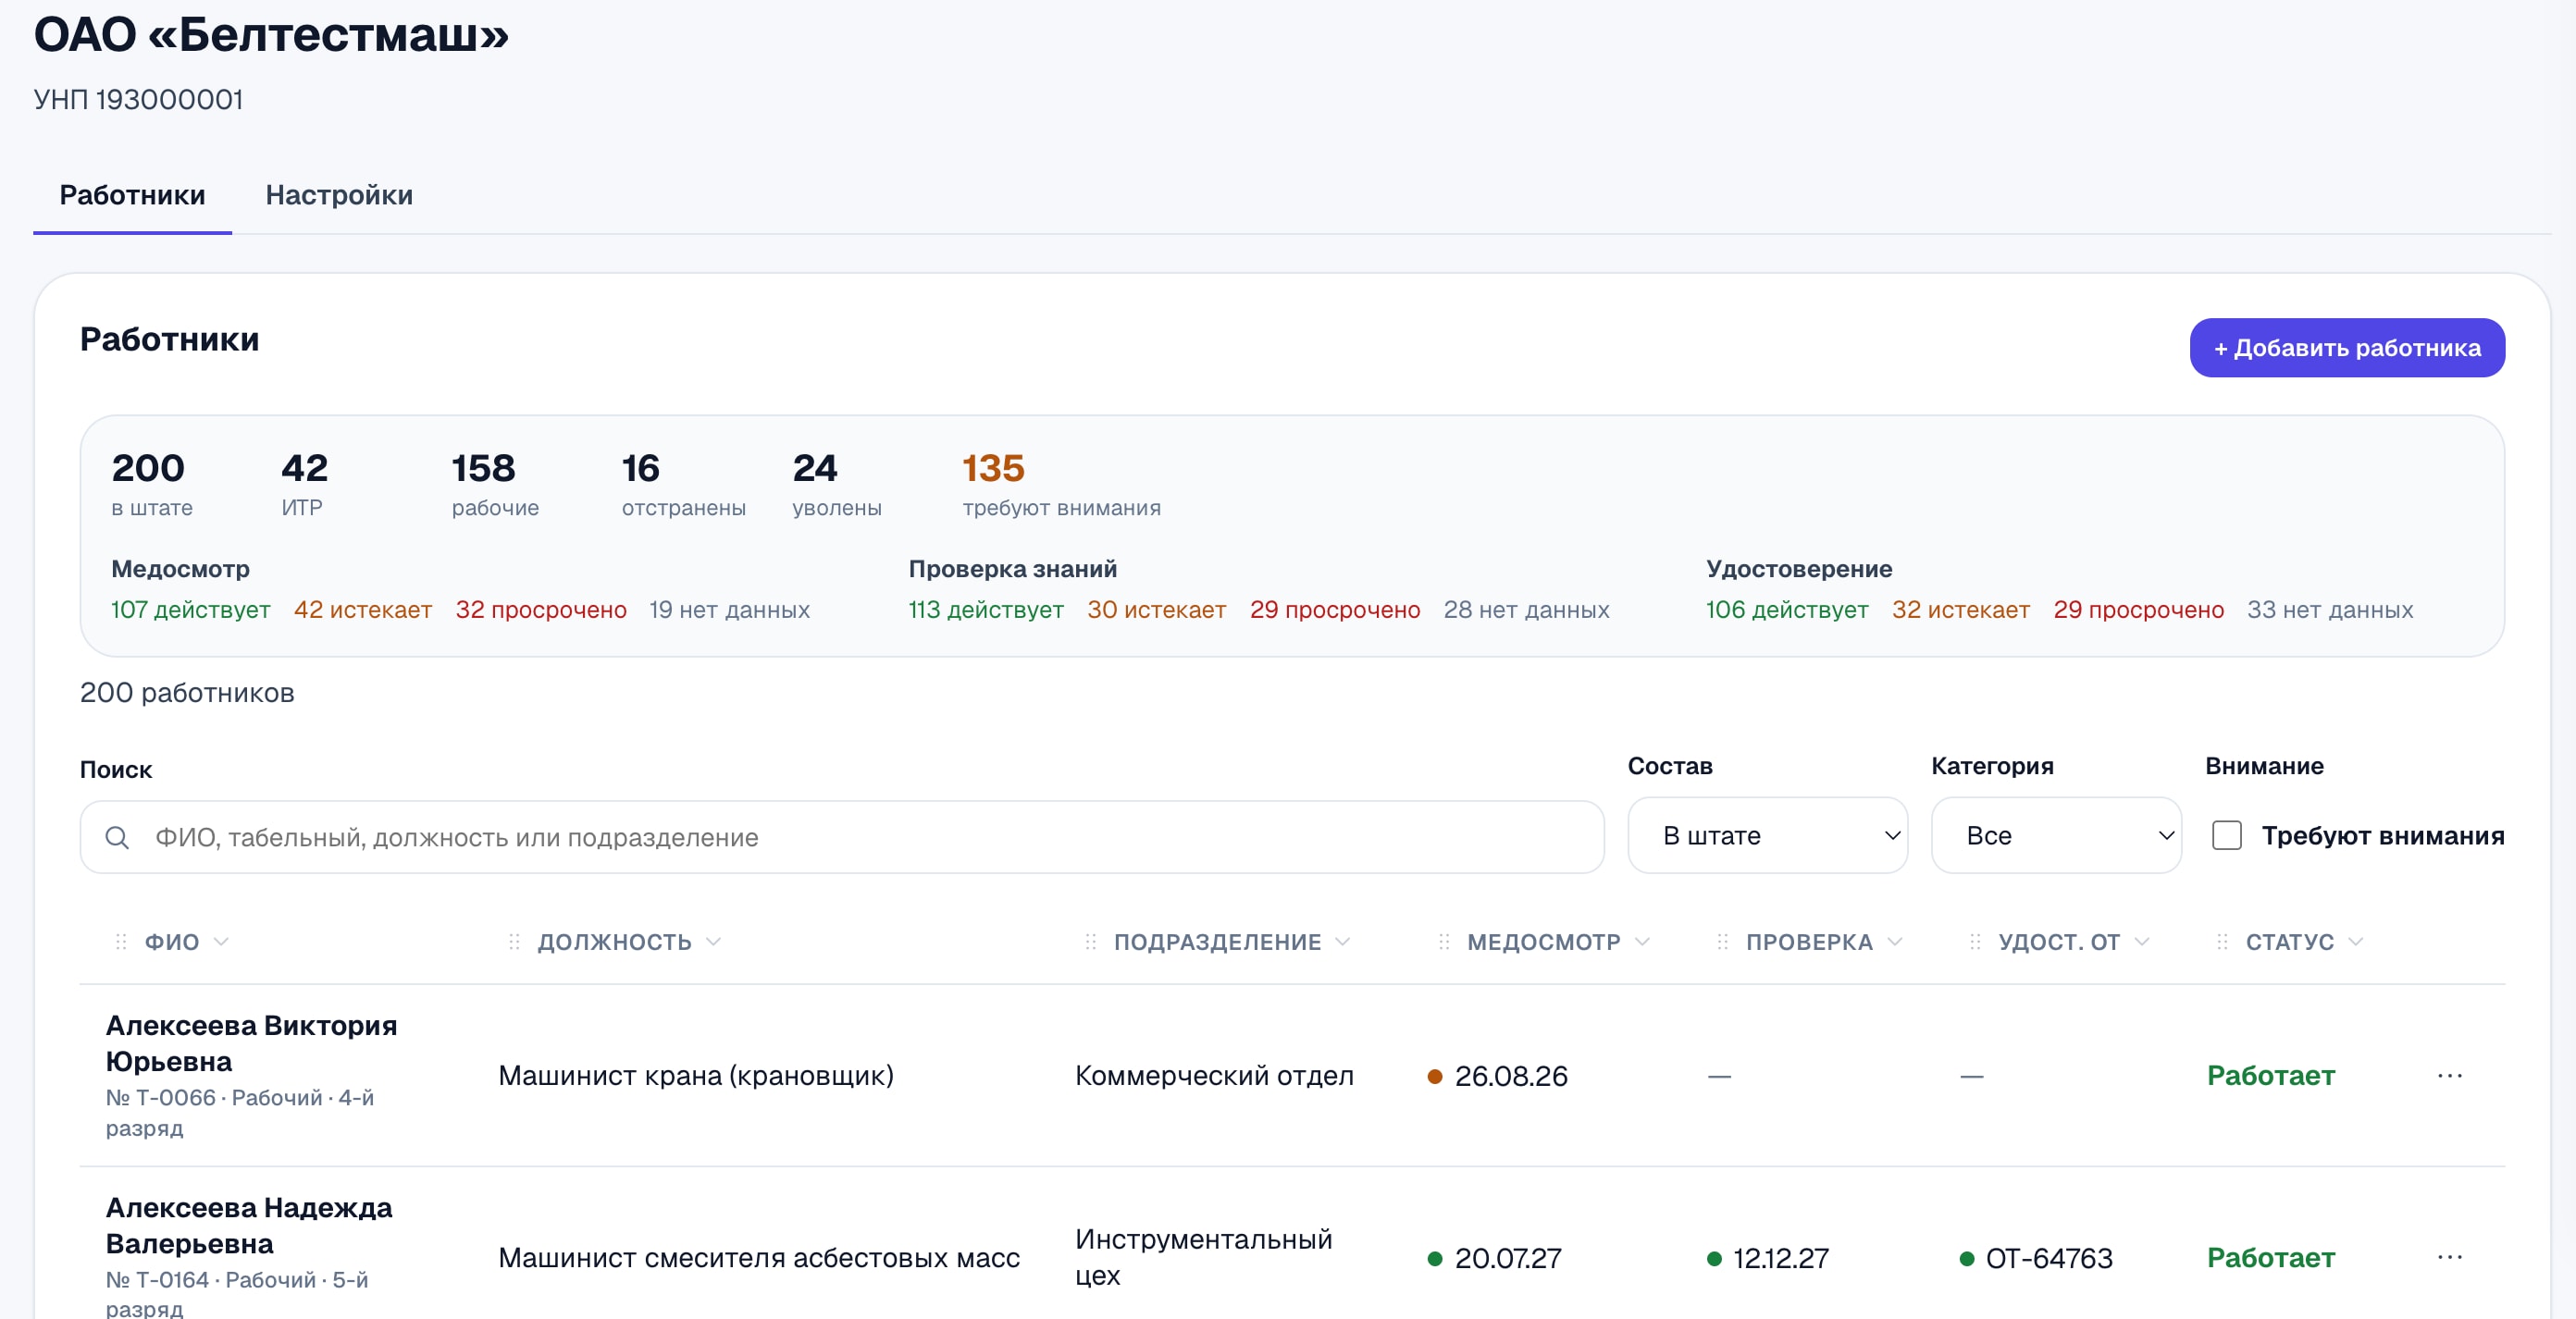Click 106 действует under Удостоверение
The width and height of the screenshot is (2576, 1319).
[x=1787, y=610]
